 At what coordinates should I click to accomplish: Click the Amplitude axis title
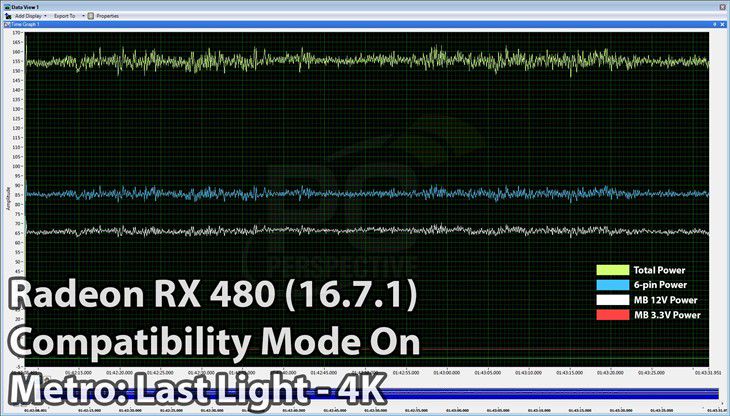pos(8,199)
